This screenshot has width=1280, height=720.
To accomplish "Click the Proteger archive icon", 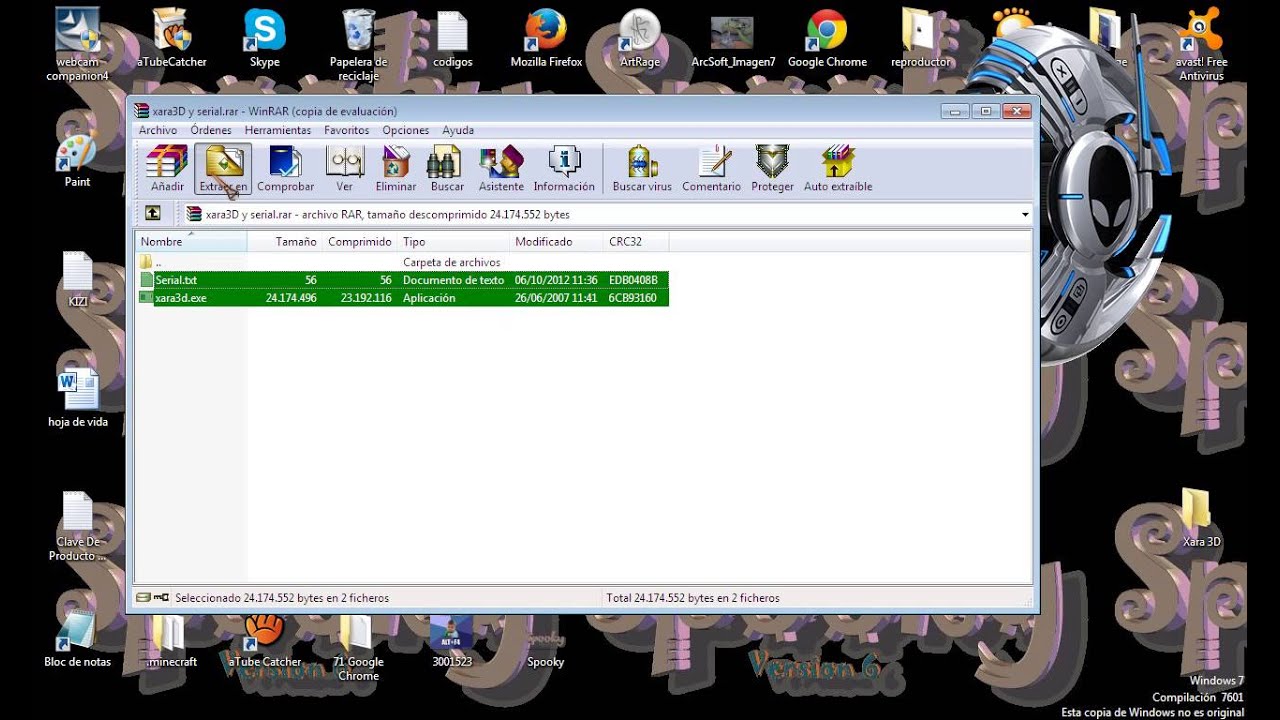I will tap(772, 169).
